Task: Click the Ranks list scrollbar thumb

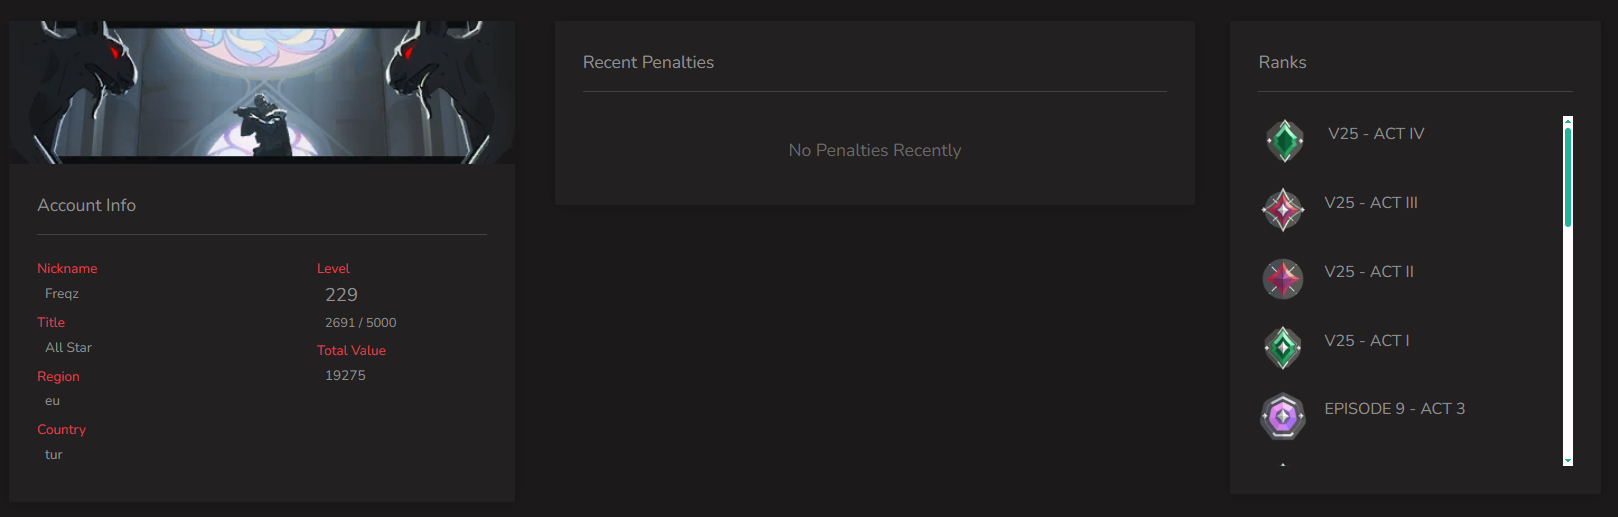Action: coord(1568,175)
